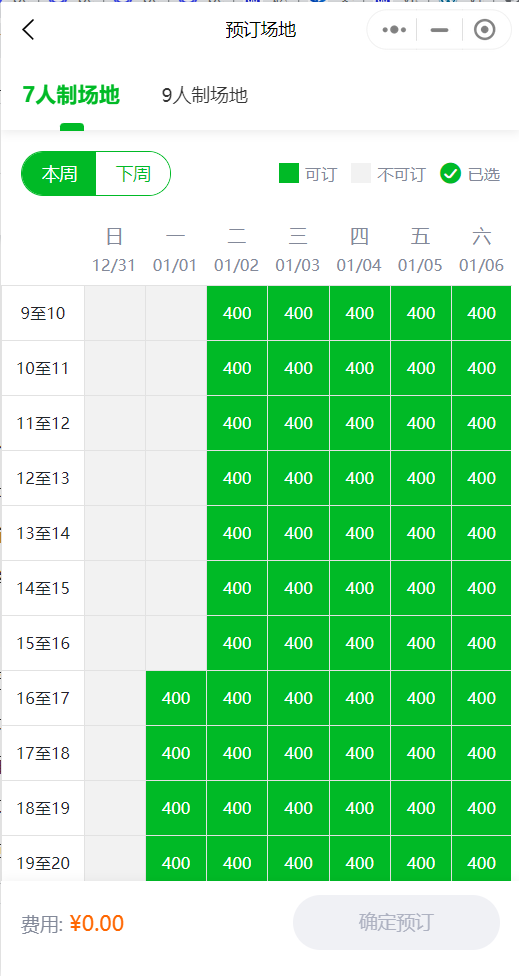This screenshot has width=519, height=976.
Task: Open the three-dots more options menu
Action: coord(393,30)
